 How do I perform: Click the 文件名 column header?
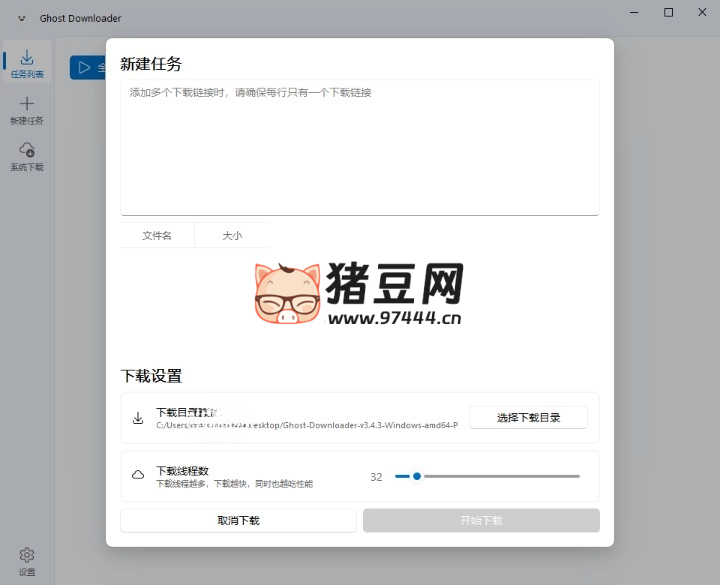tap(157, 236)
